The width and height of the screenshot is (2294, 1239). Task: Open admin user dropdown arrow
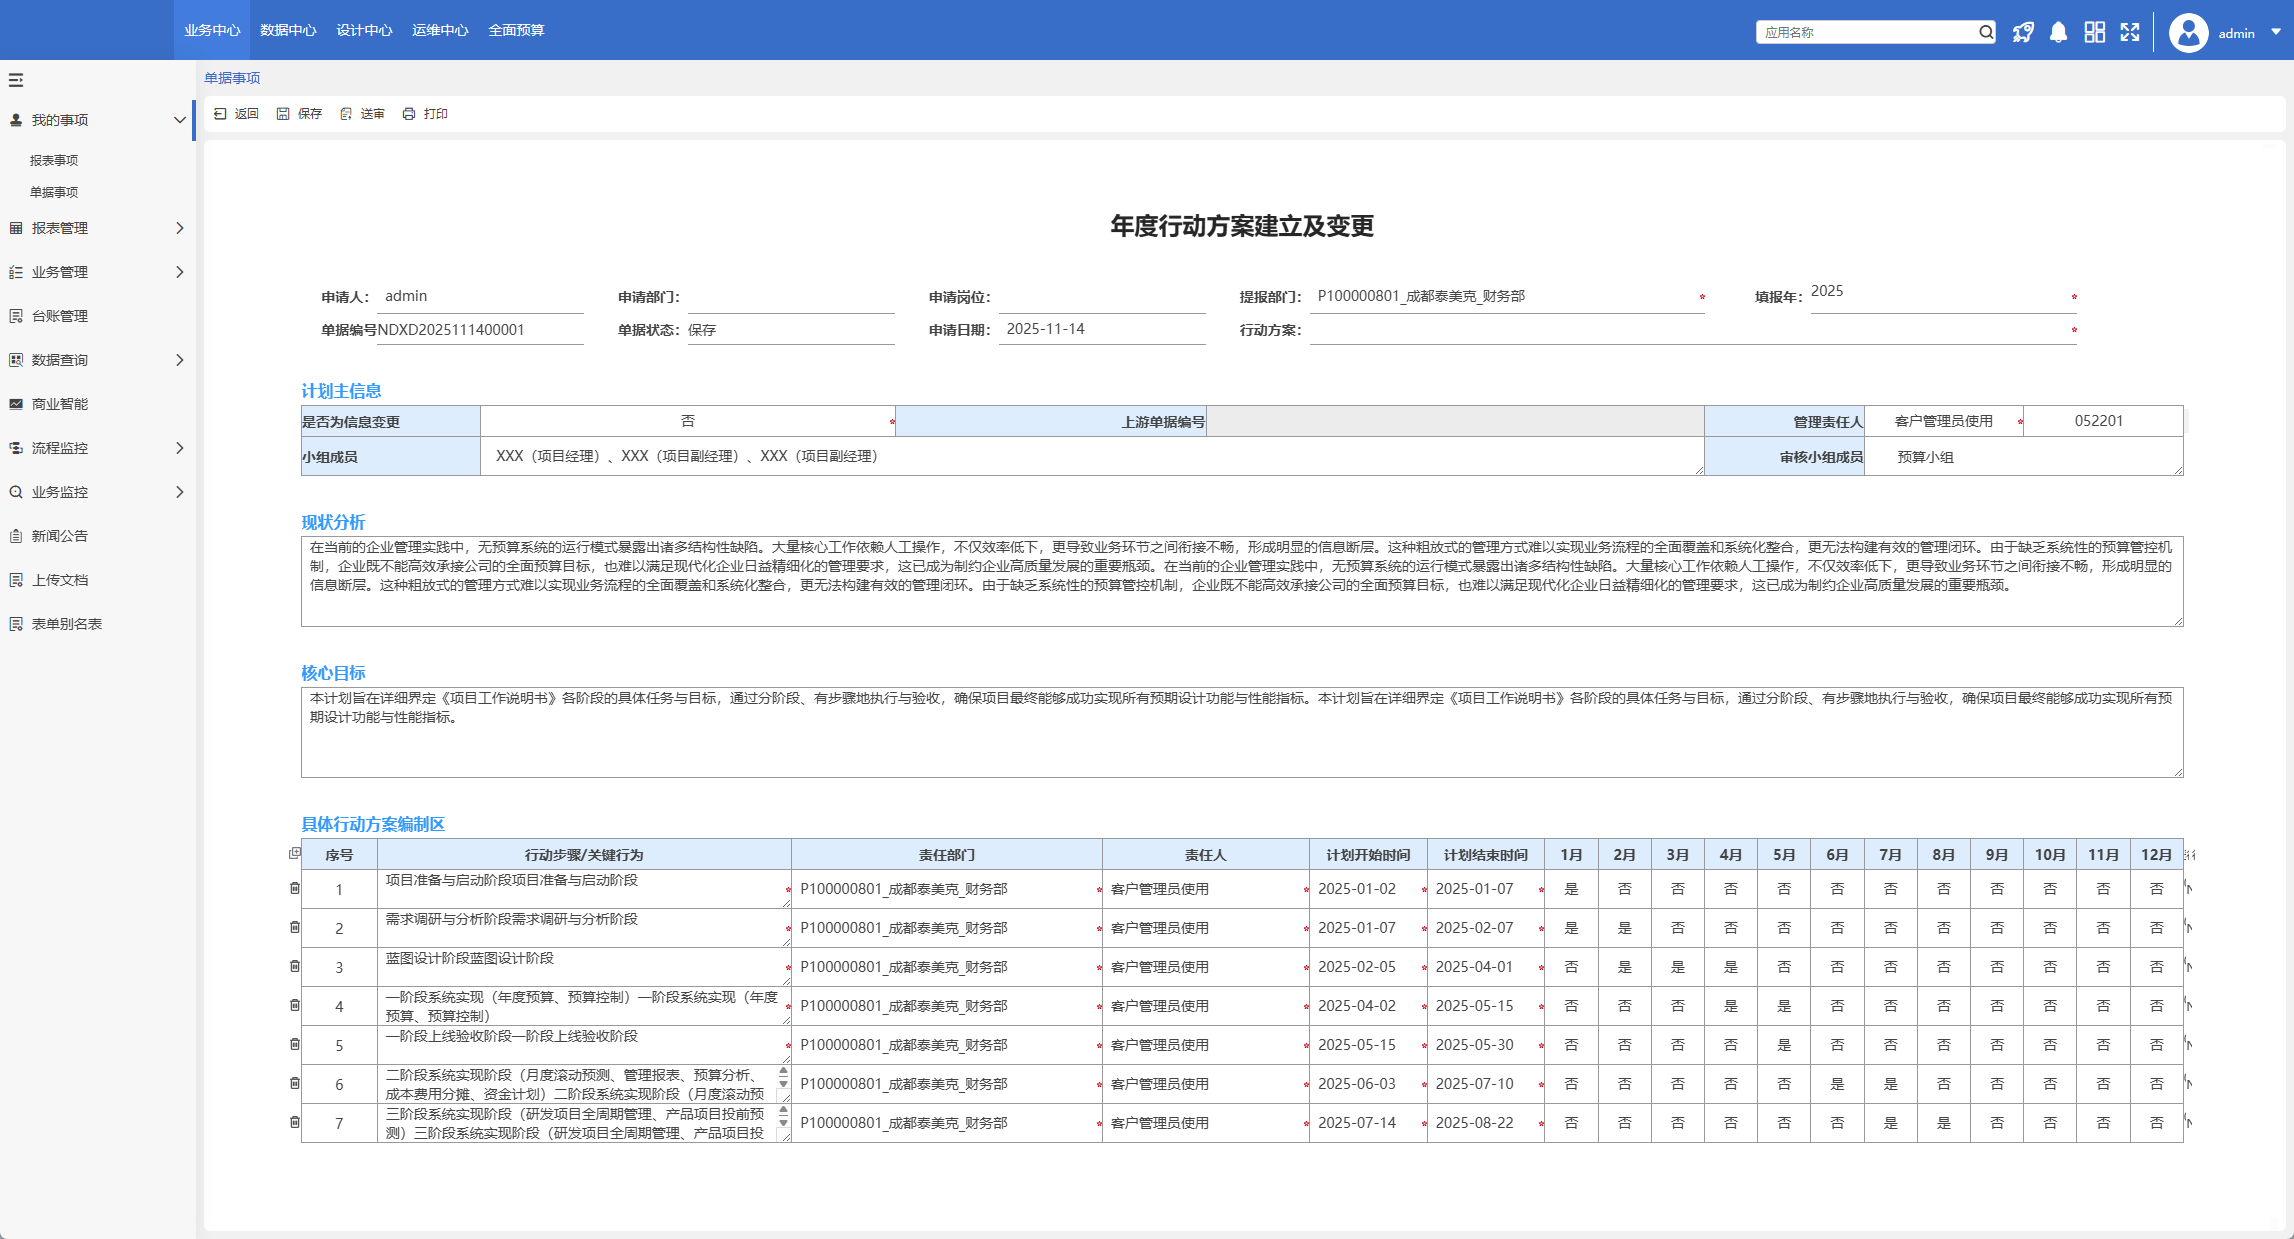pos(2275,32)
